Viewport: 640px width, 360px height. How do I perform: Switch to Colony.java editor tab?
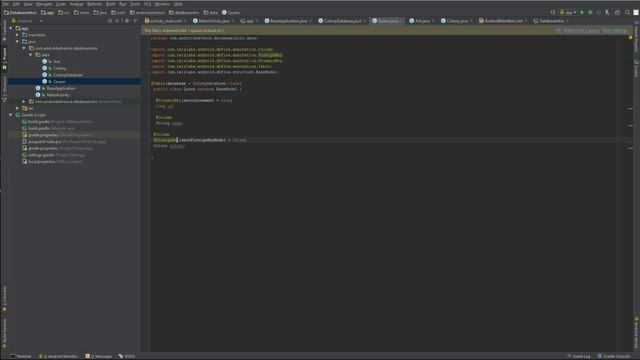point(457,21)
